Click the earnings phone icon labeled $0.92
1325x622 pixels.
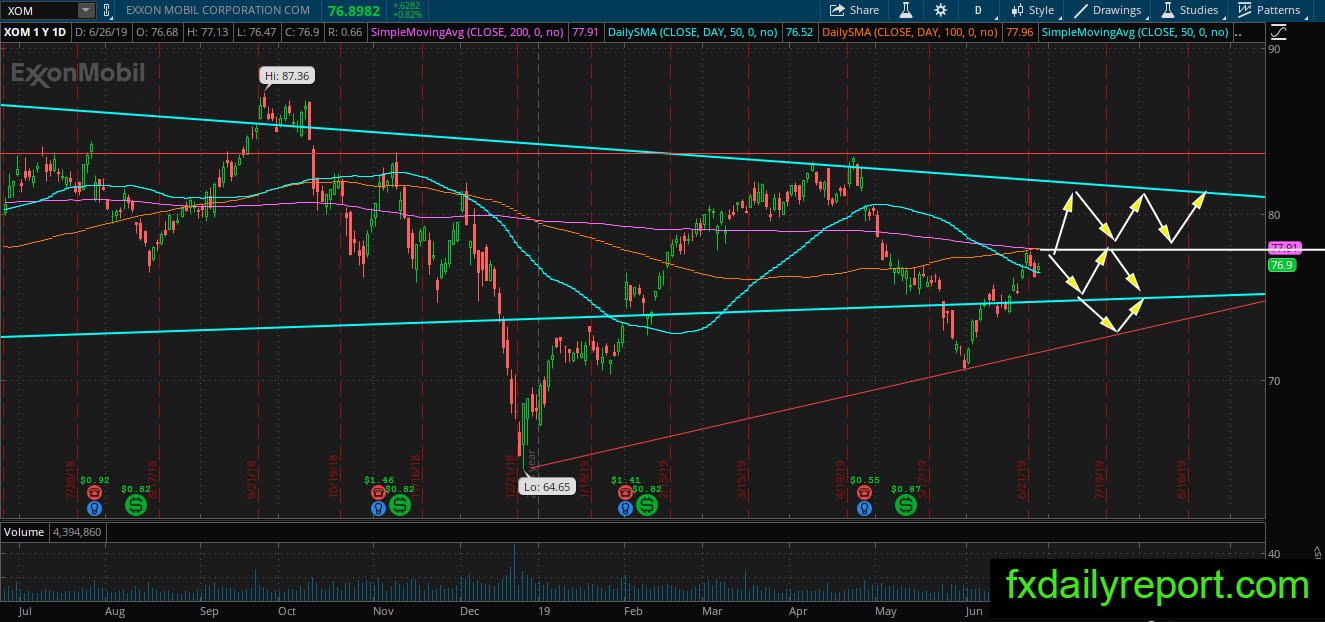(94, 492)
